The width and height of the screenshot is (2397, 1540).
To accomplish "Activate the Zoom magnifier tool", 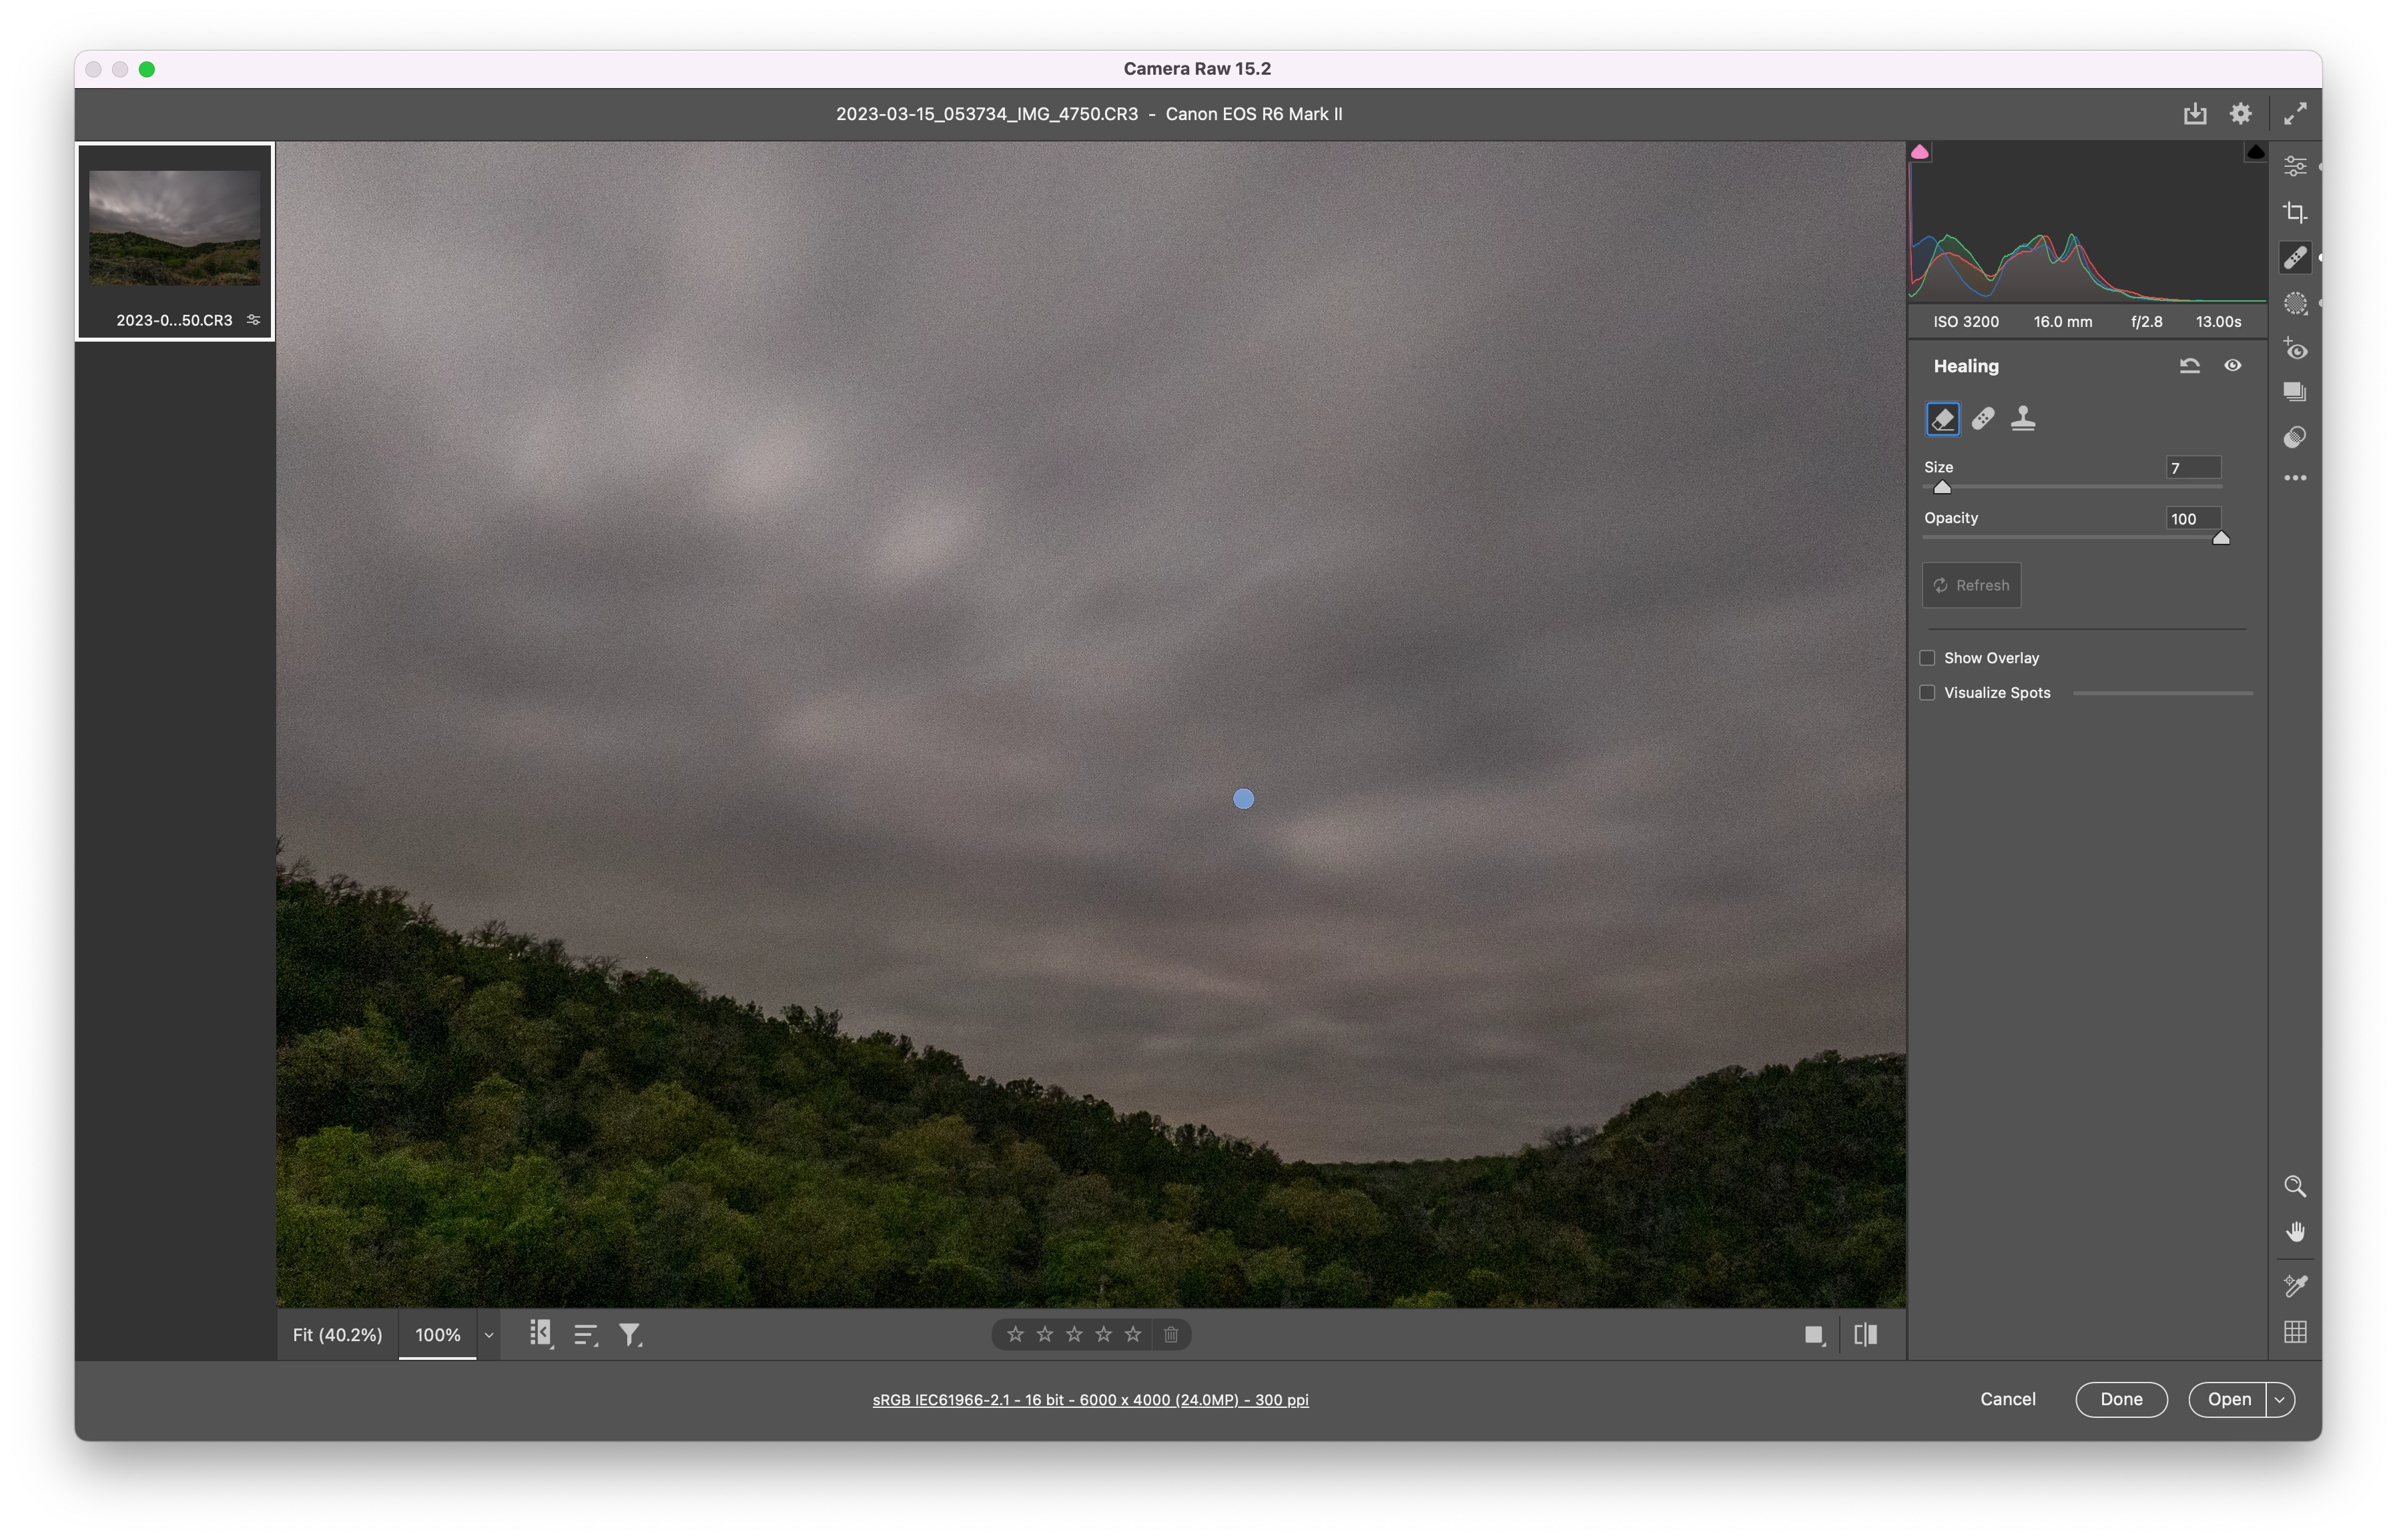I will 2295,1186.
